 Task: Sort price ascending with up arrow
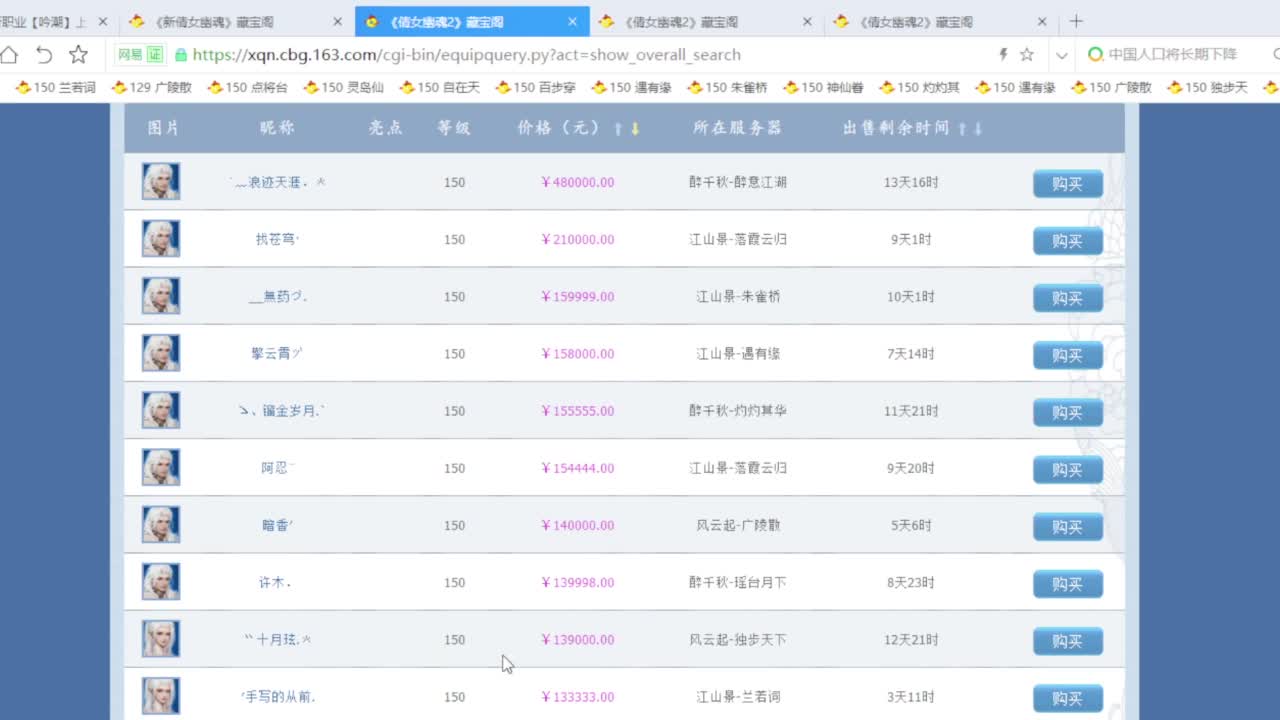(x=618, y=128)
